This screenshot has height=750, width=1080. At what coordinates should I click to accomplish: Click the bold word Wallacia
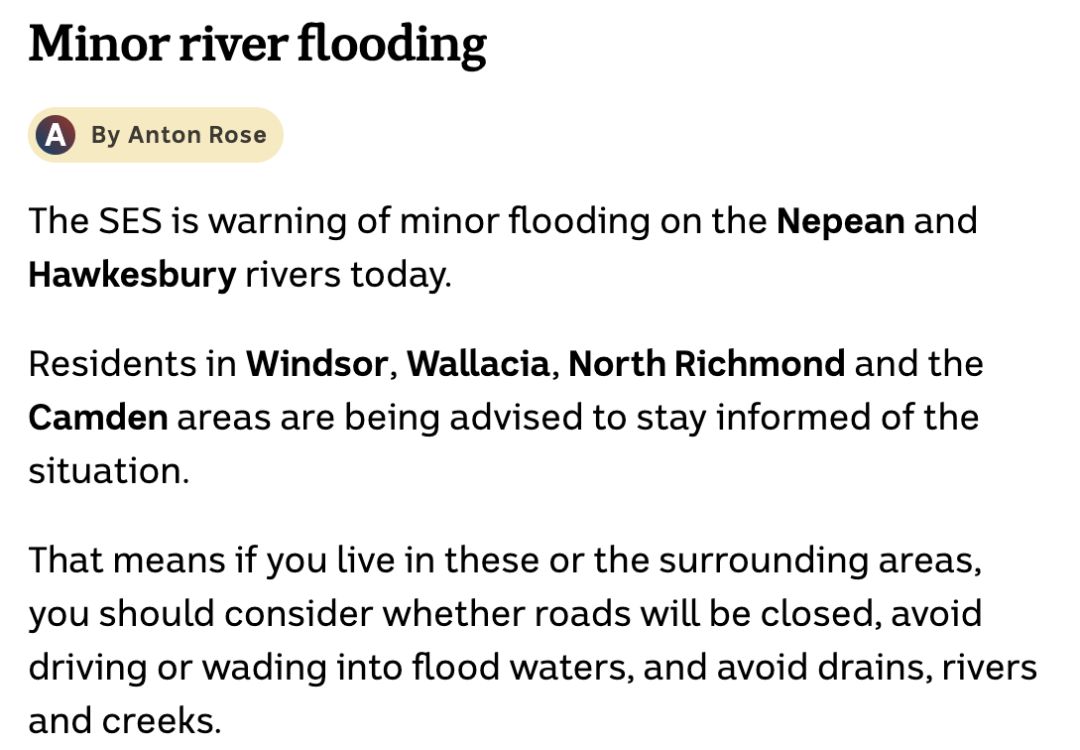click(478, 364)
